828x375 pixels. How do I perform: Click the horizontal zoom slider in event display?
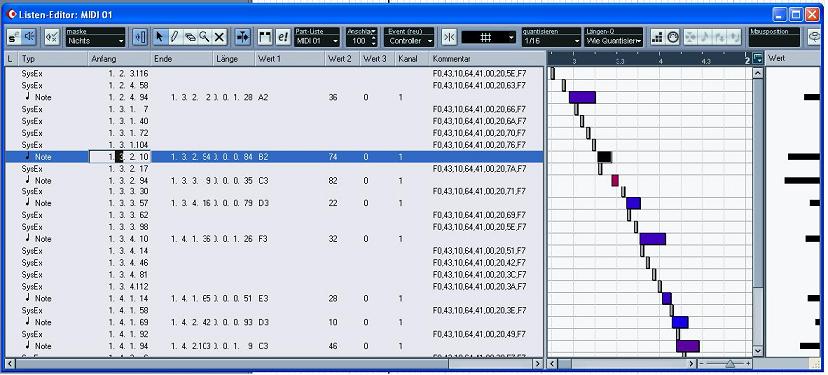[729, 363]
